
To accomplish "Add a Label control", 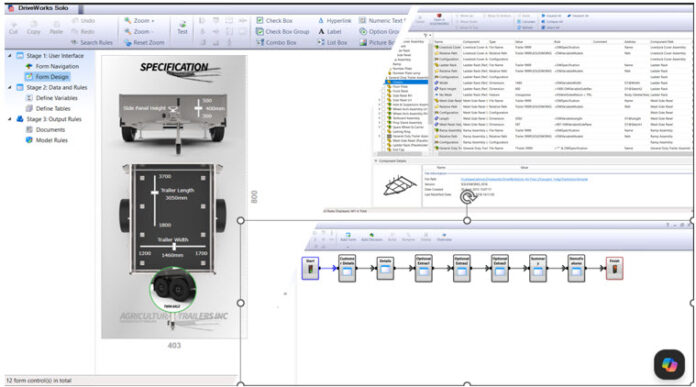I will [x=329, y=32].
